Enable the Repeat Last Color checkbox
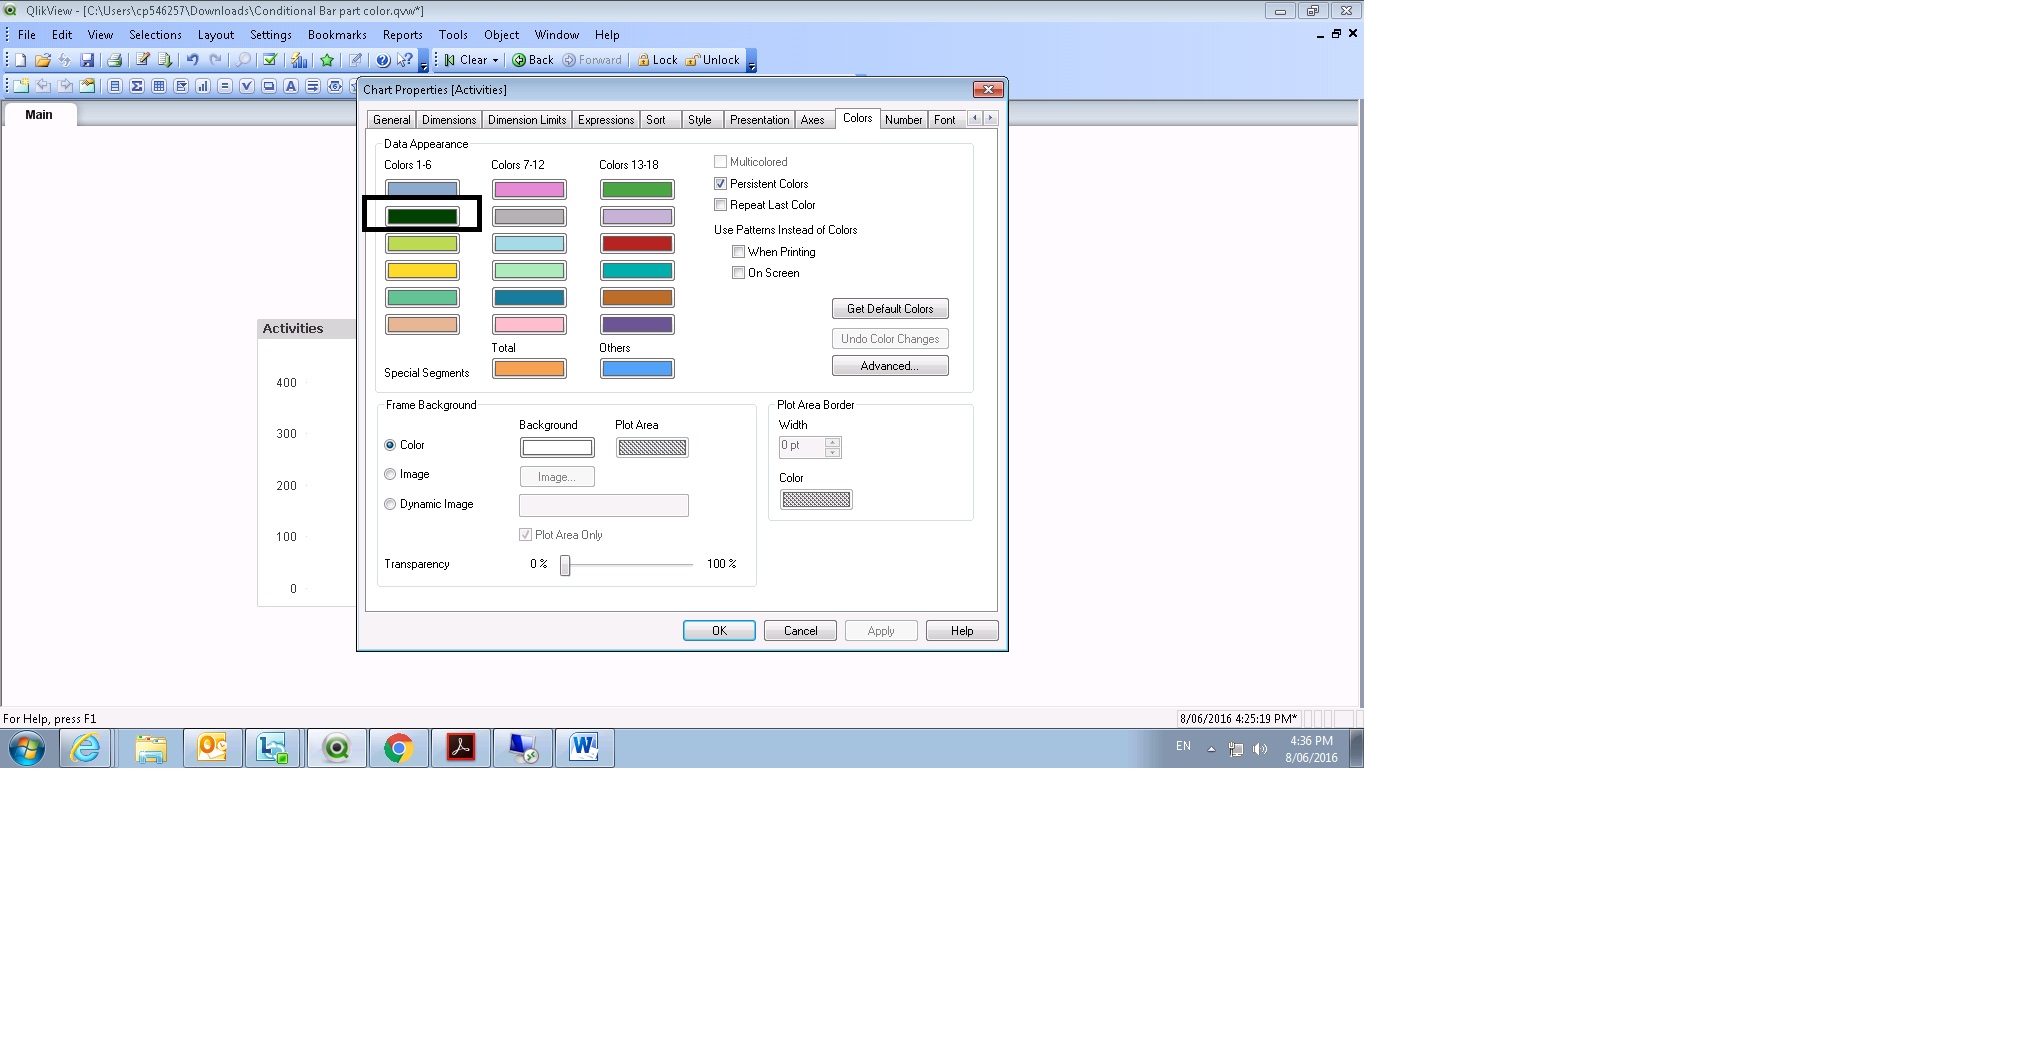 pos(720,205)
